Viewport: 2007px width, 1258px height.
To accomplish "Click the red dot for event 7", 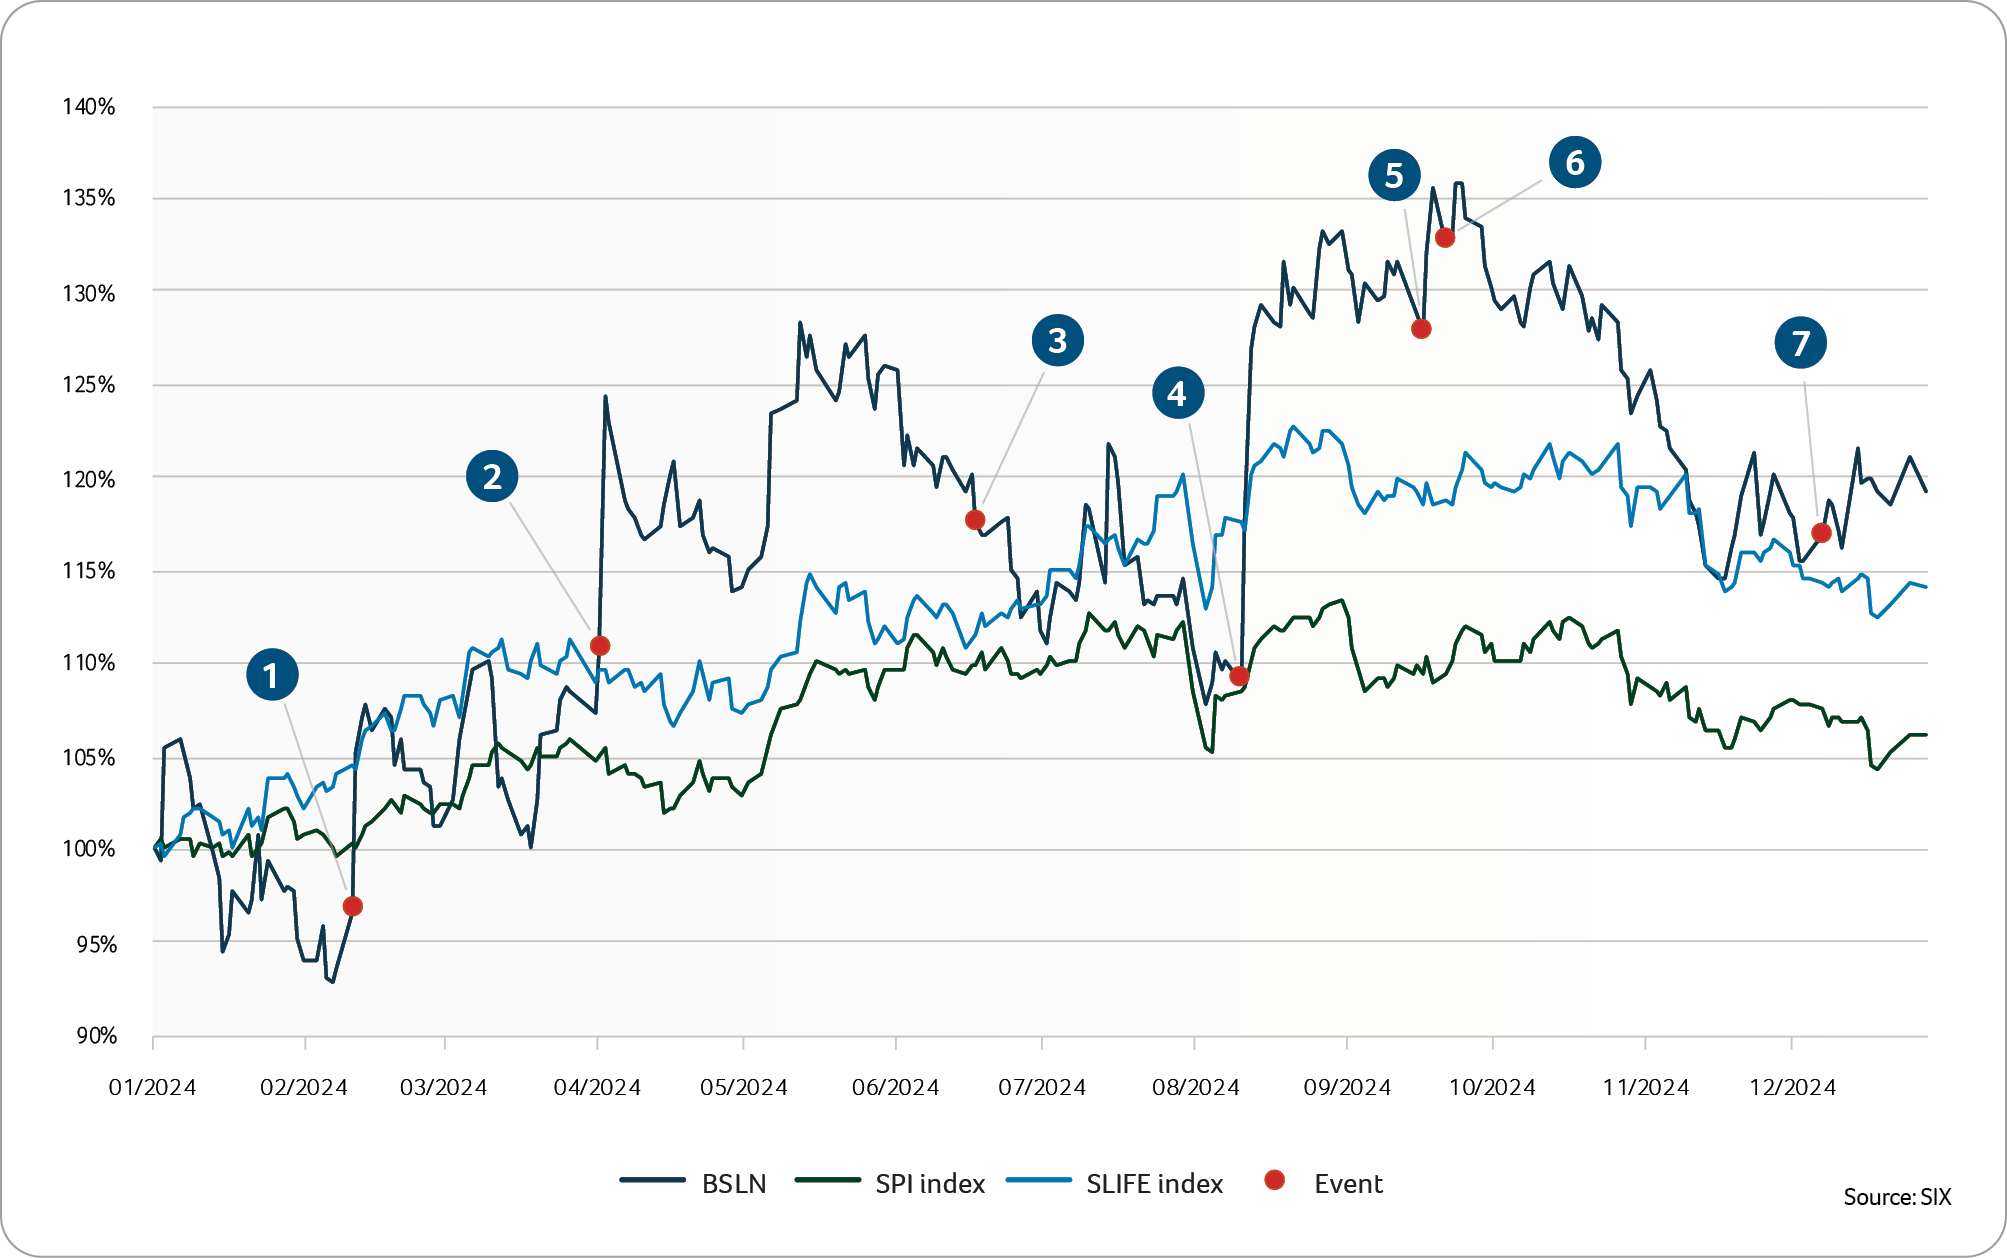I will tap(1821, 533).
